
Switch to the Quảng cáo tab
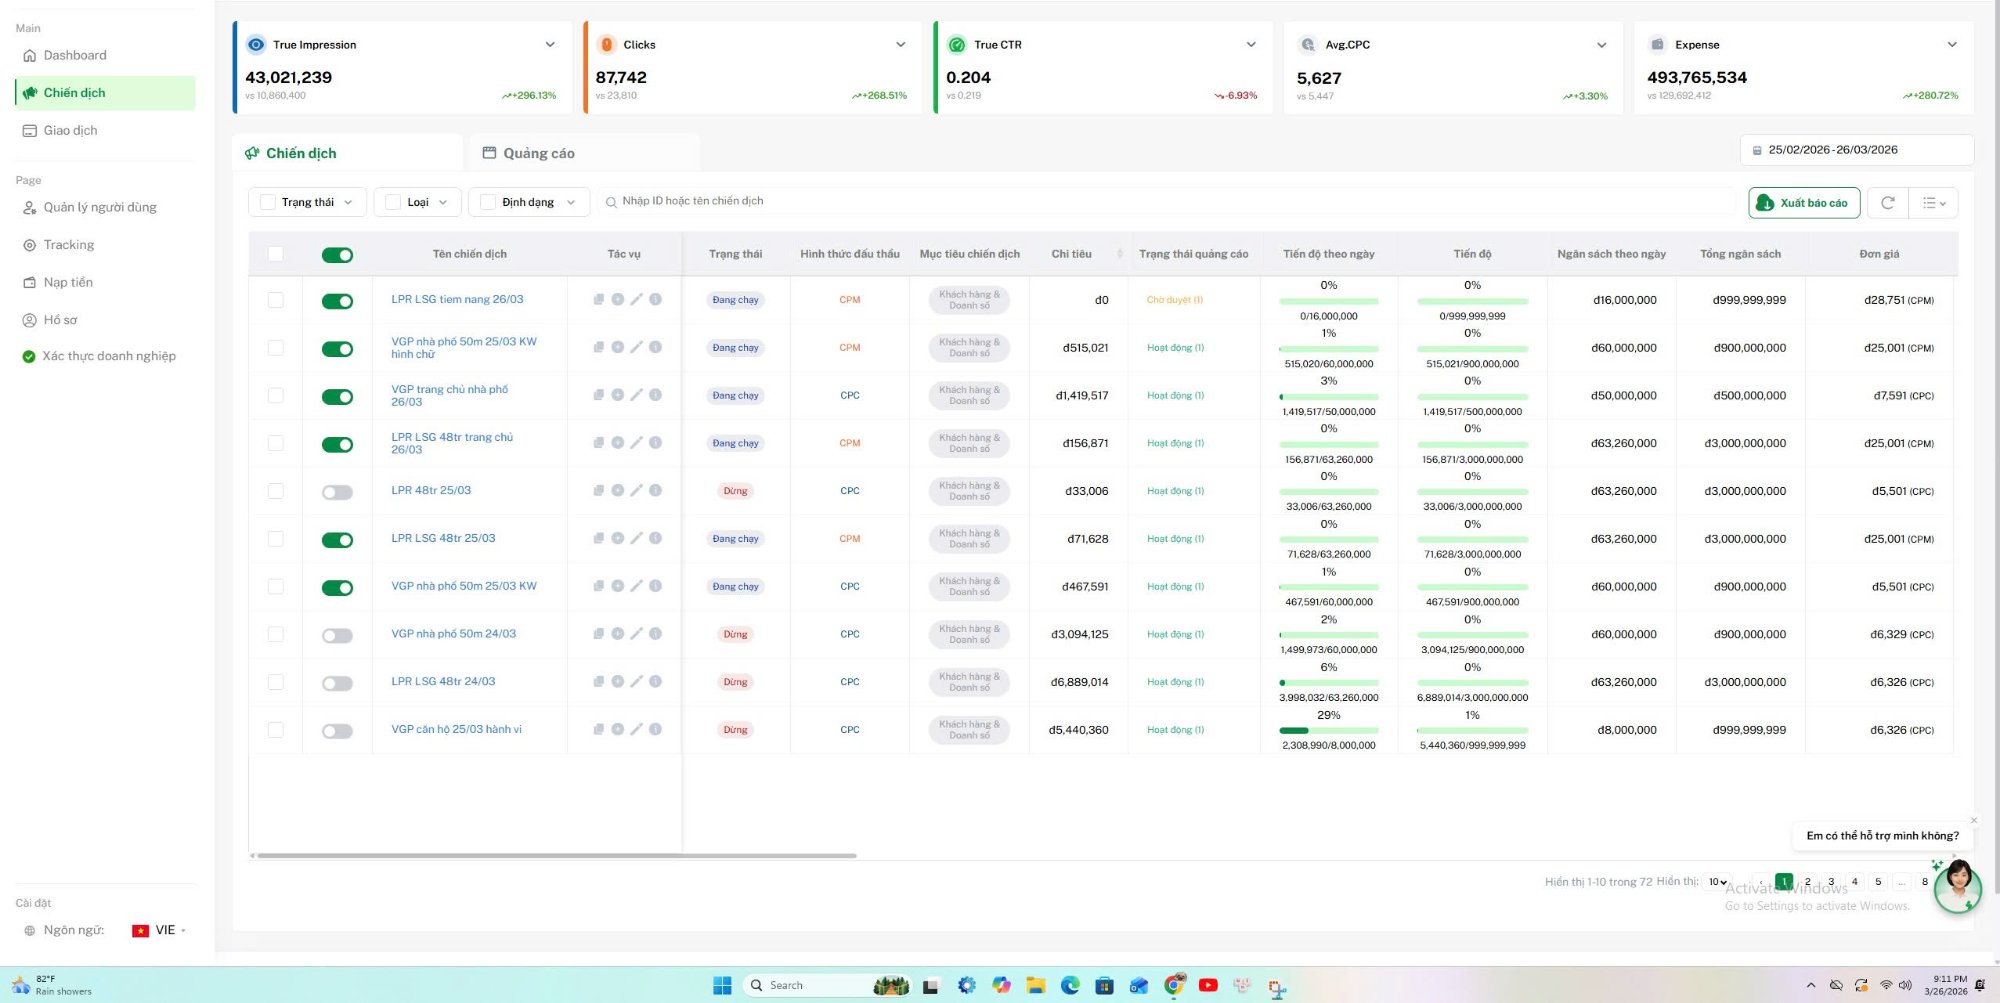[539, 152]
